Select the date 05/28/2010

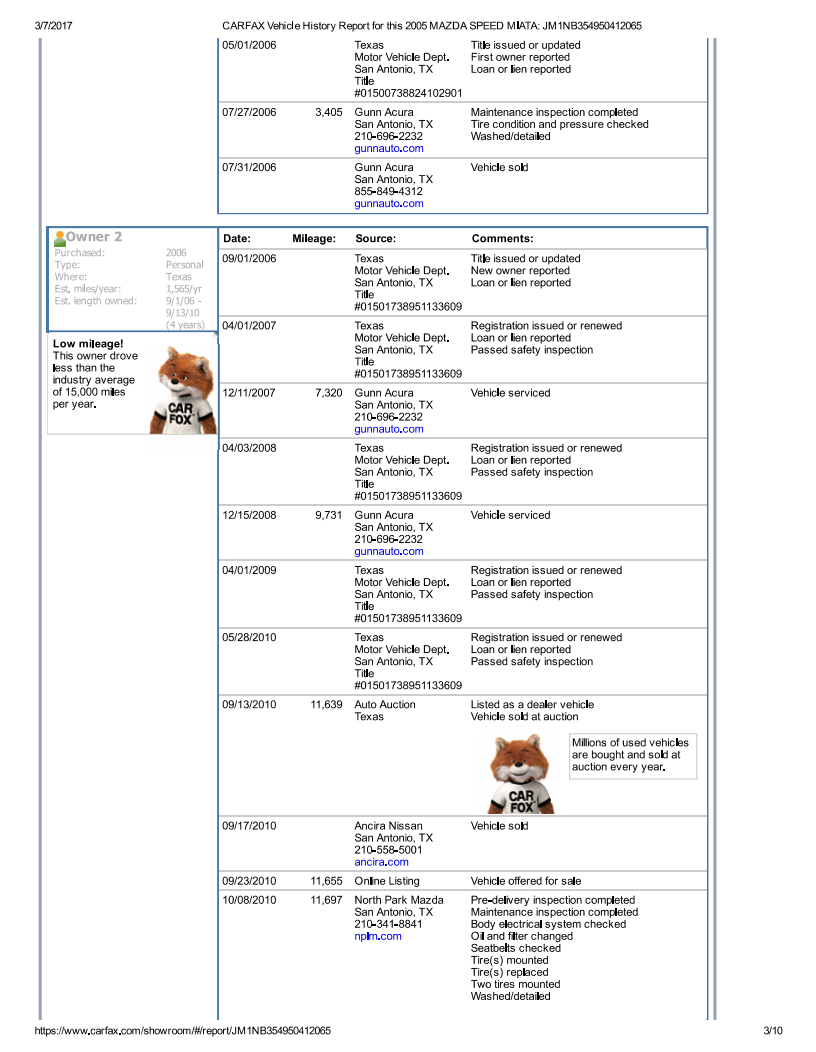point(249,637)
